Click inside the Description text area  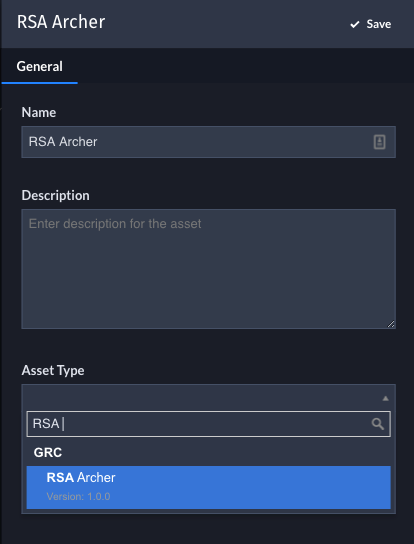click(208, 269)
